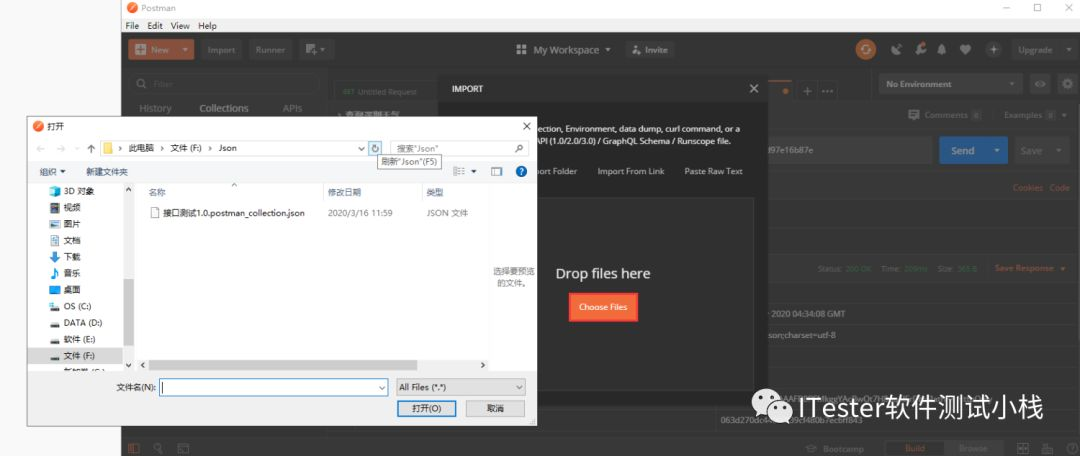Open the Save button dropdown arrow
The height and width of the screenshot is (456, 1080).
(1059, 150)
